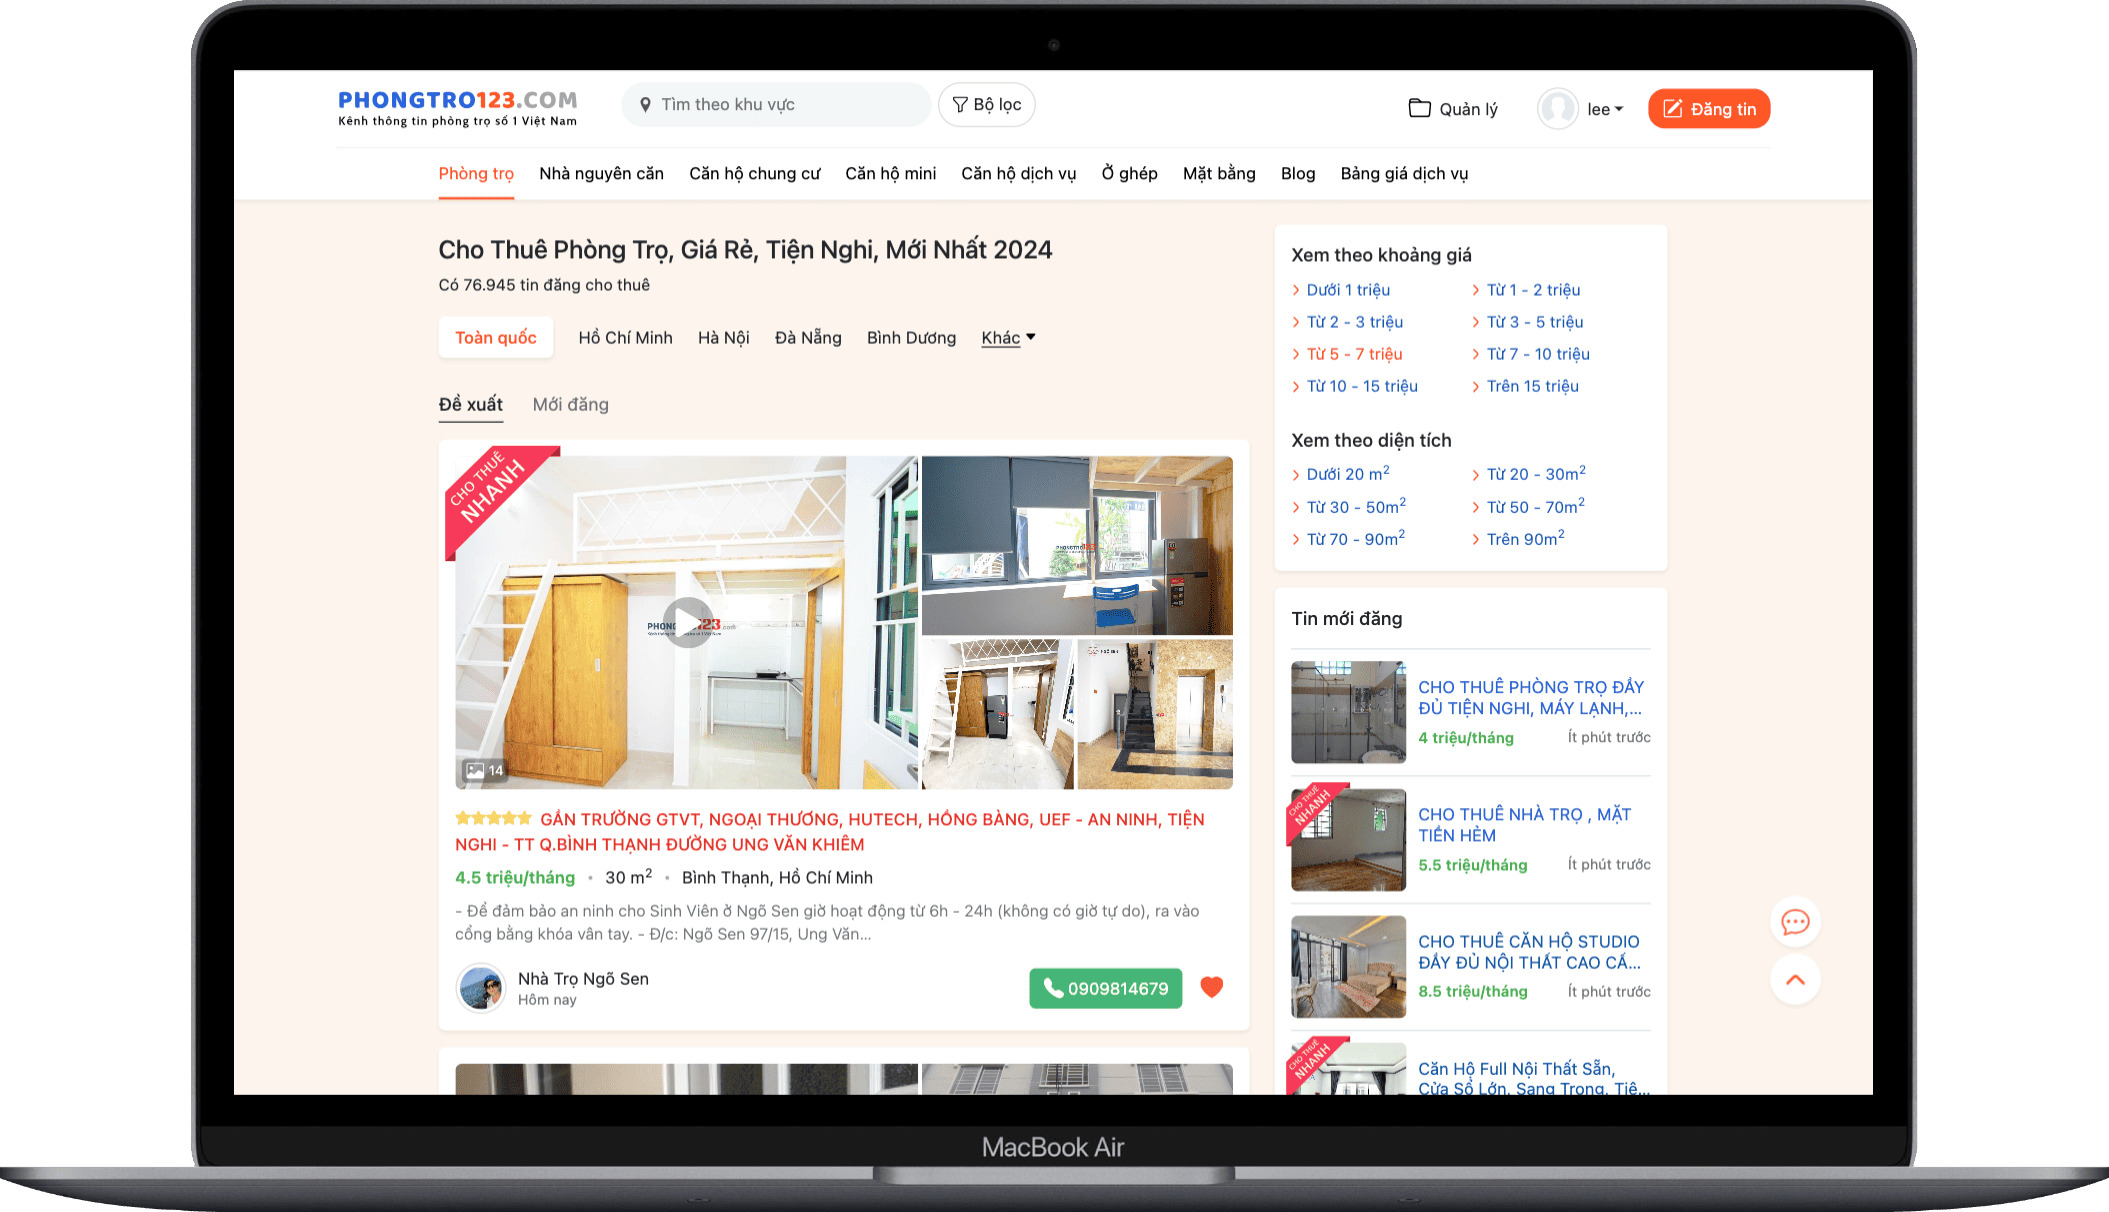Open the lee account dropdown
This screenshot has height=1212, width=2109.
1605,109
